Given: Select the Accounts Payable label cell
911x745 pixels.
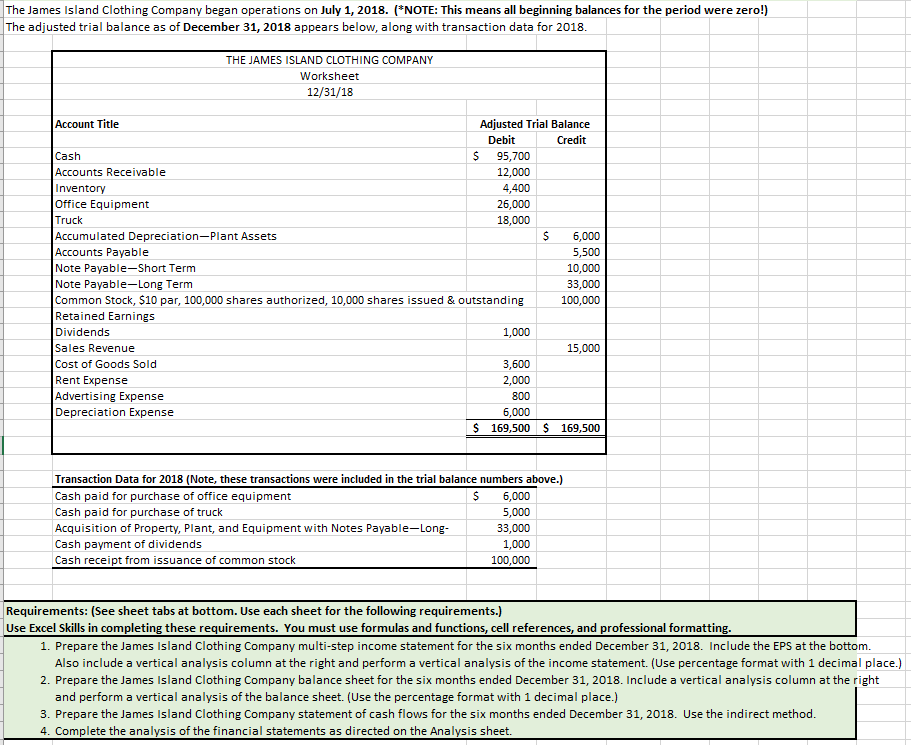Looking at the screenshot, I should tap(102, 252).
